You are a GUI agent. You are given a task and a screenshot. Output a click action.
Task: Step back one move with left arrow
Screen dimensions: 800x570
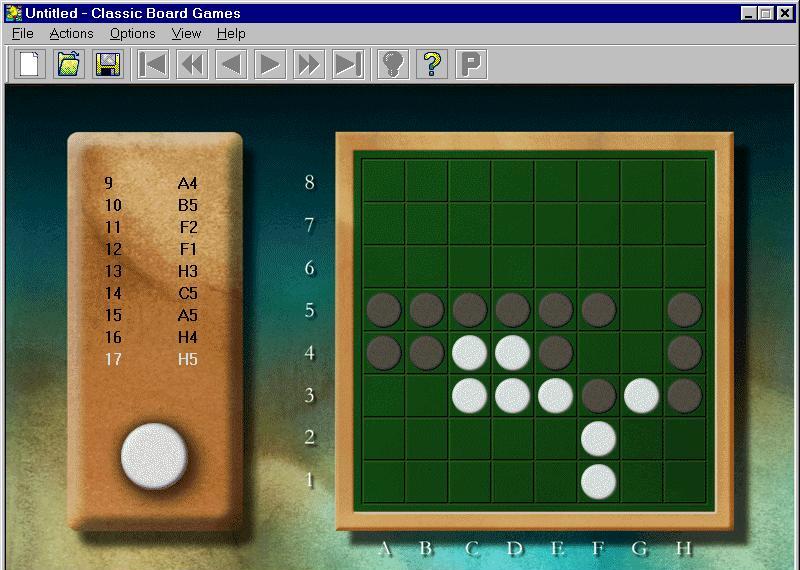tap(231, 65)
